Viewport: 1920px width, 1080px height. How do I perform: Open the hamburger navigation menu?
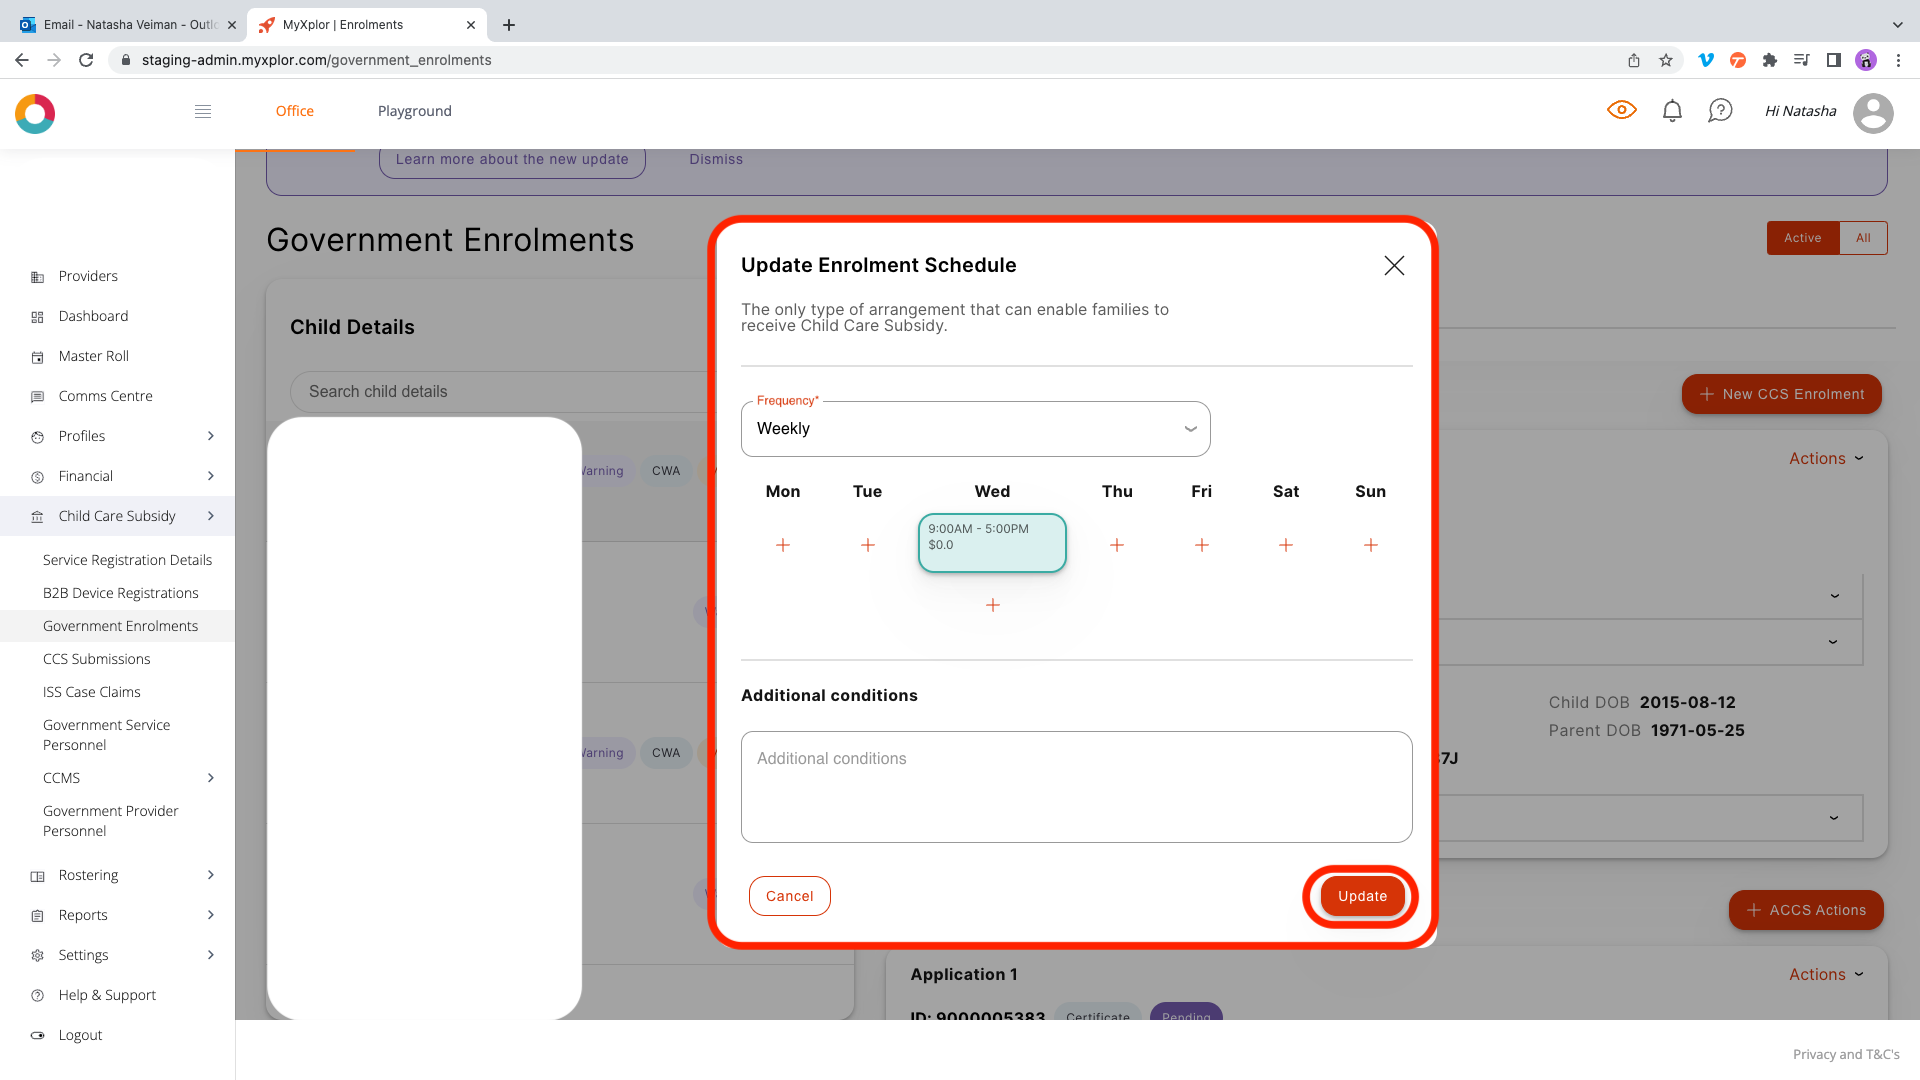[x=203, y=111]
